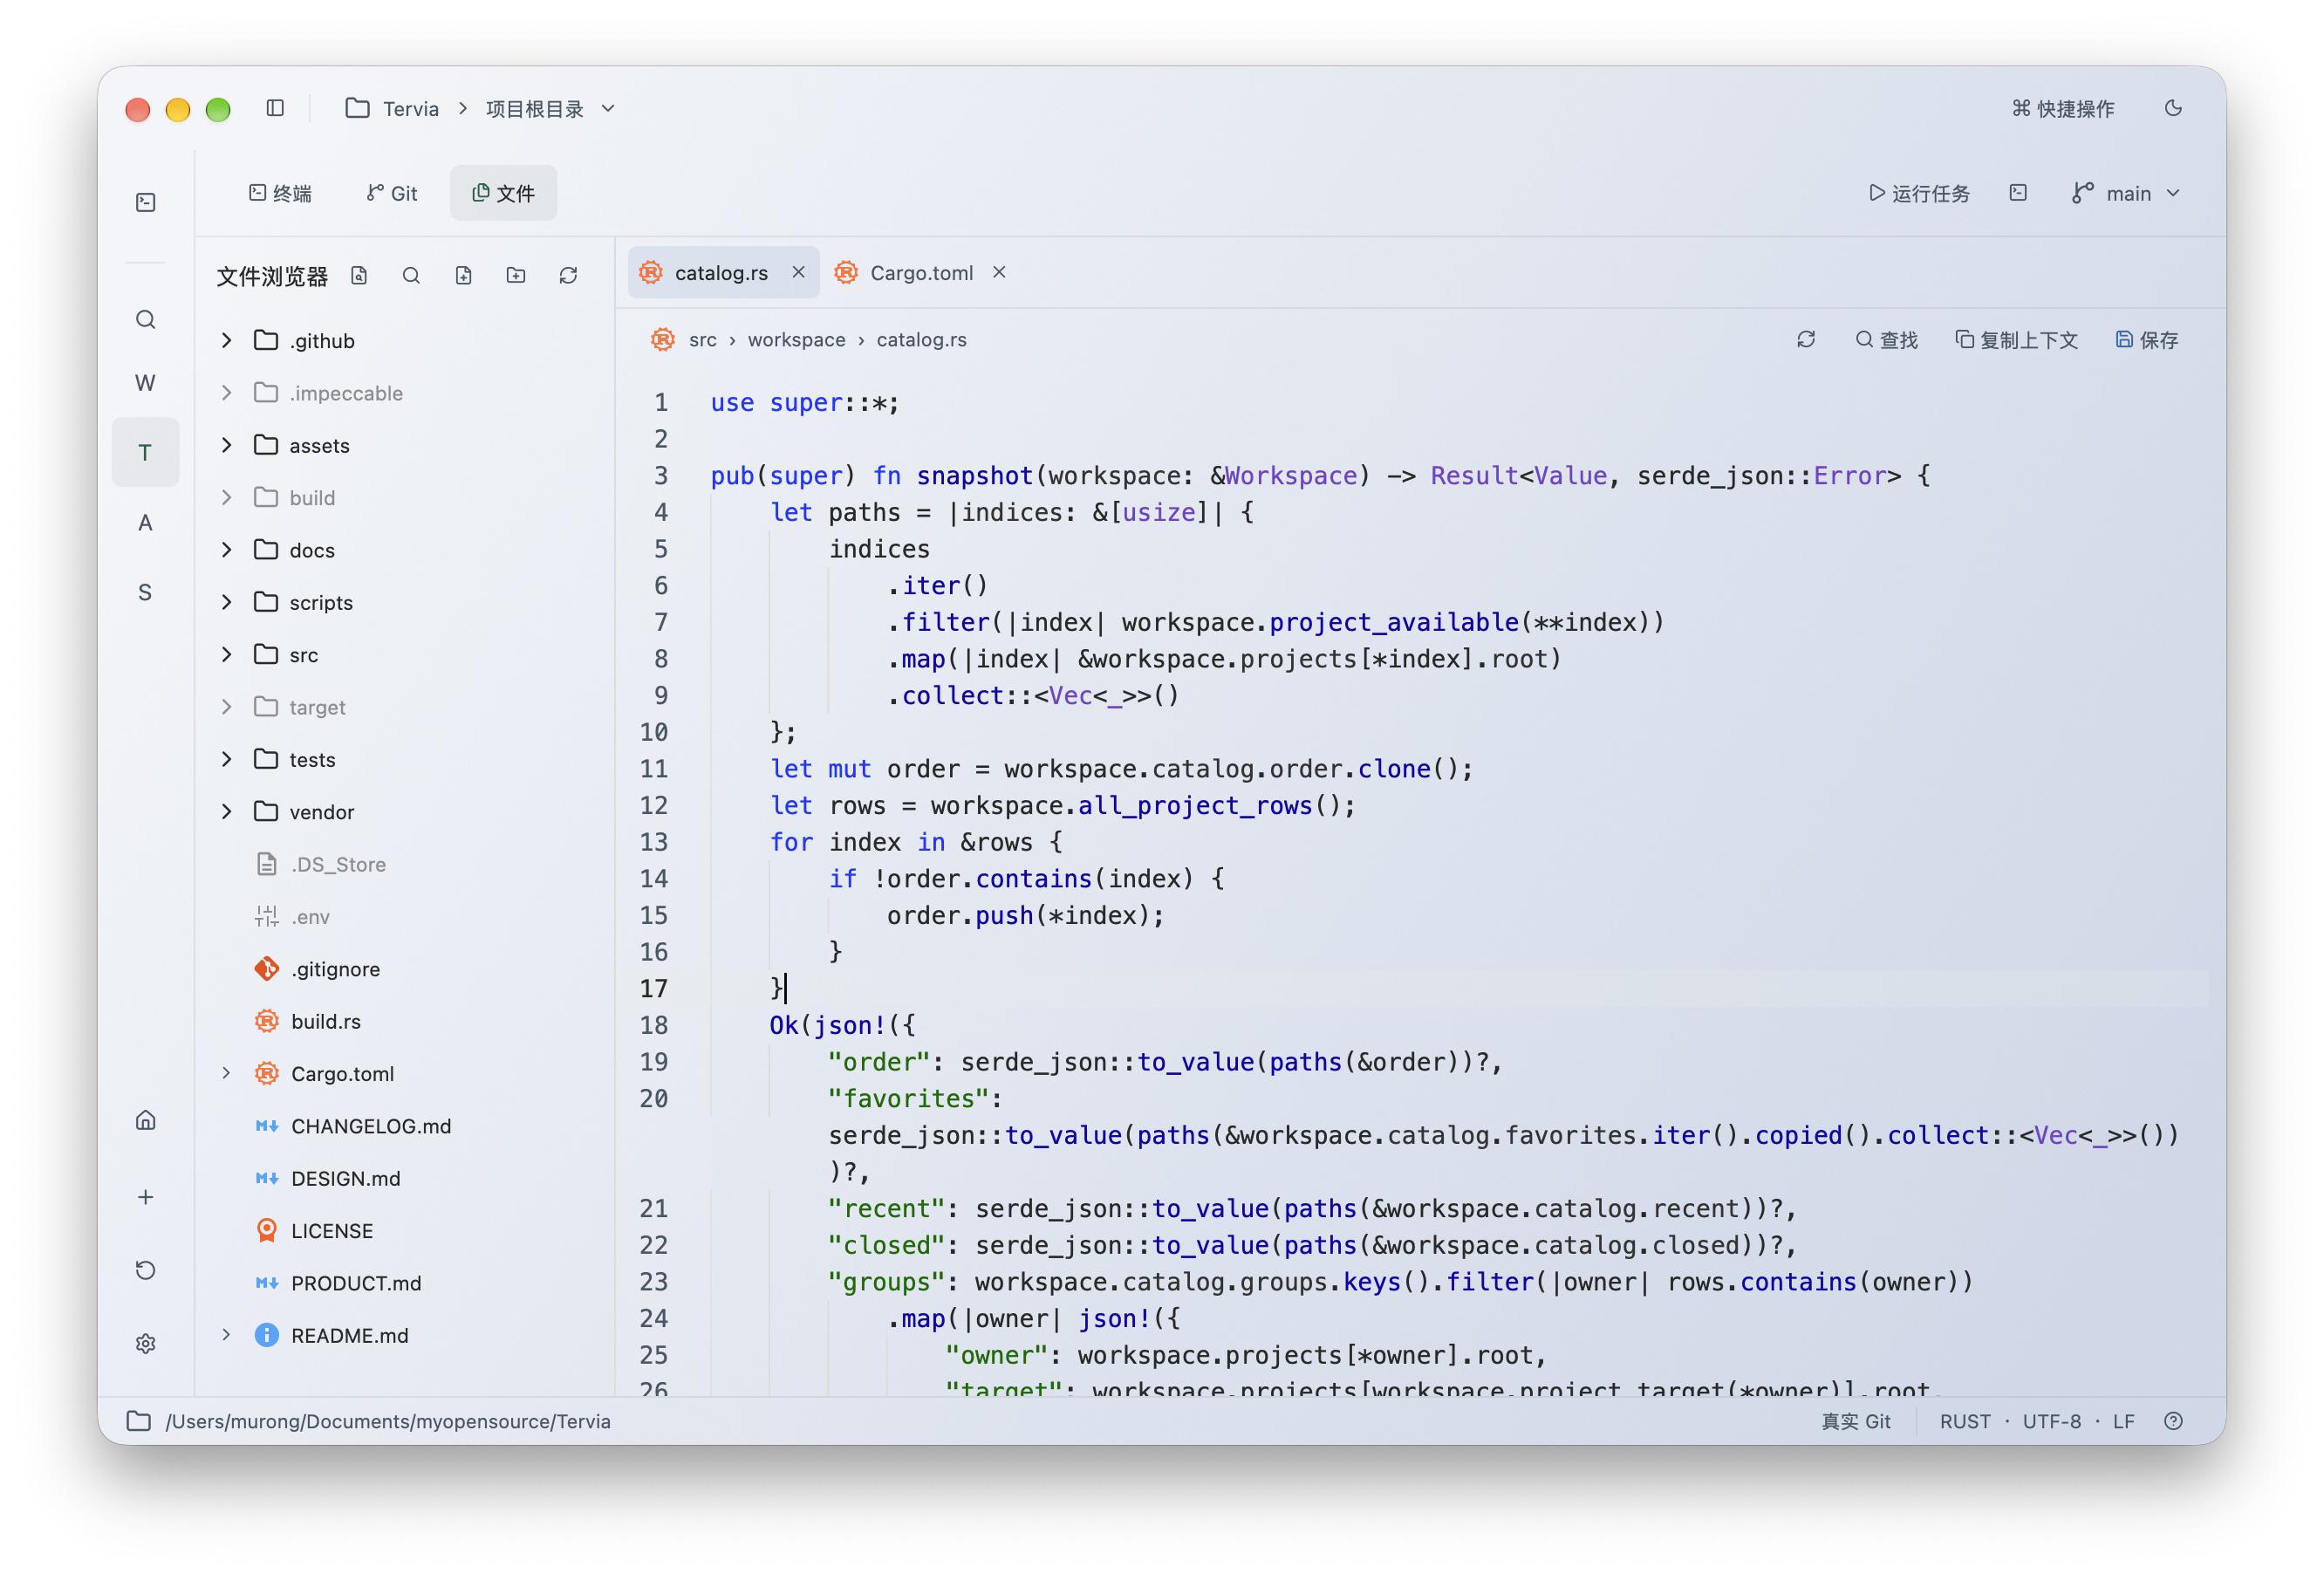Open the main branch dropdown
2324x1574 pixels.
tap(2126, 193)
